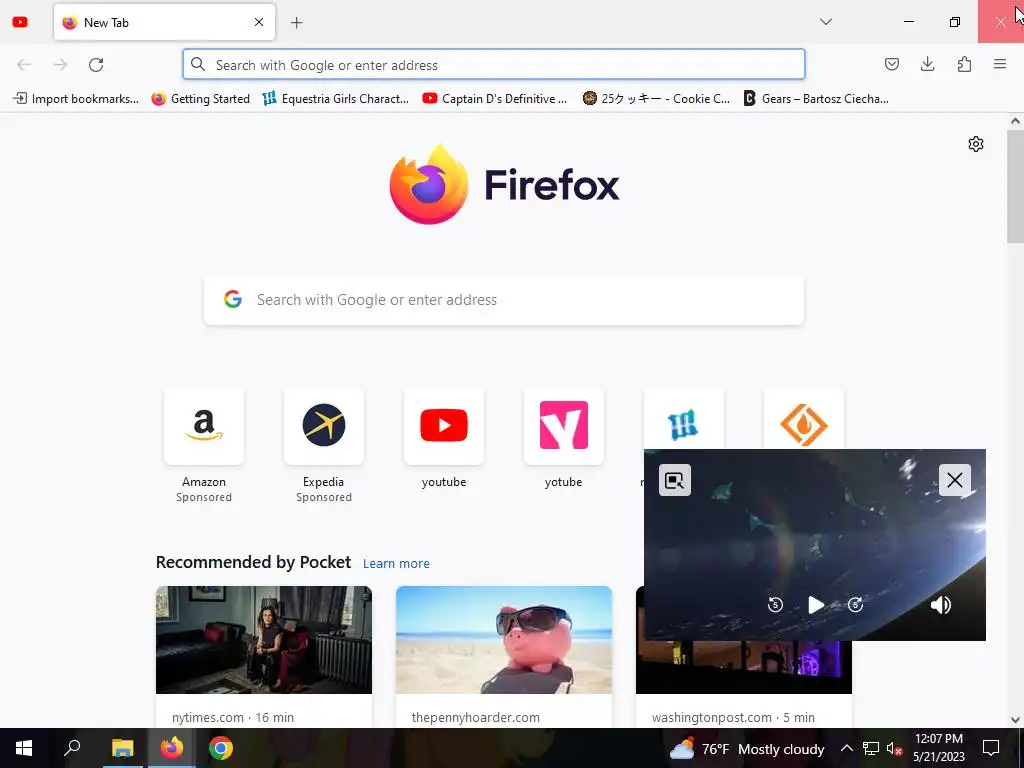Open the Windows Start menu

pos(24,748)
